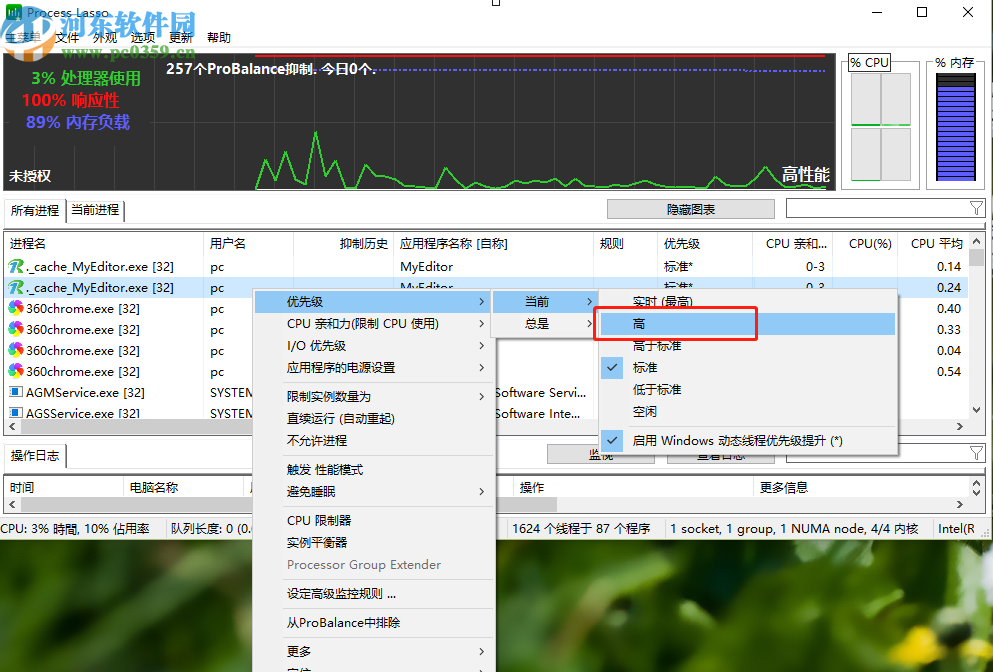The image size is (993, 672).
Task: Expand the 总是 submenu
Action: click(545, 324)
